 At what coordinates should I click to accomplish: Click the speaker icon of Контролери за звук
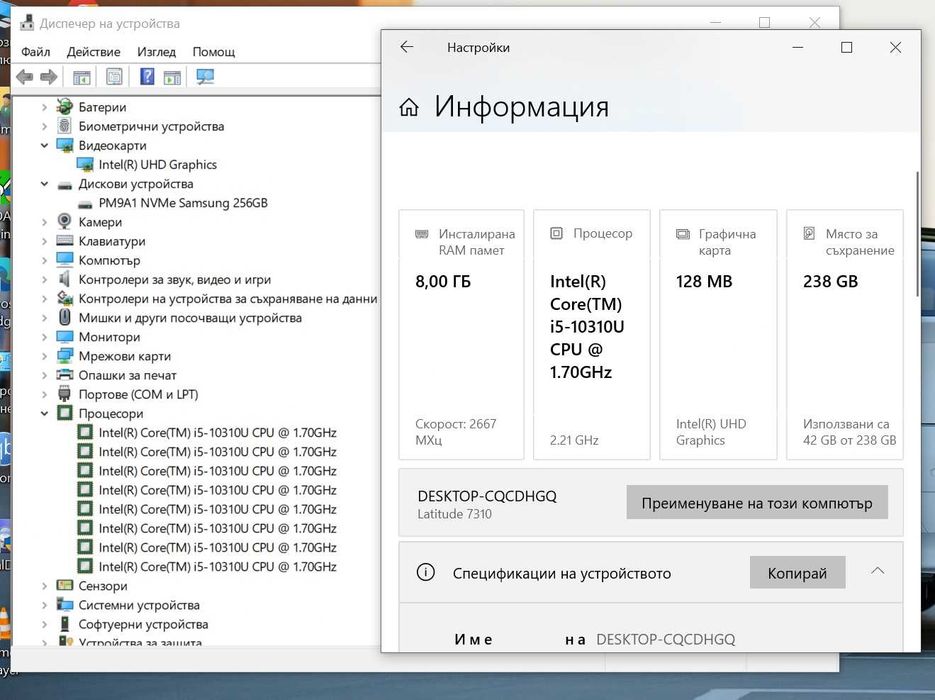pyautogui.click(x=64, y=279)
